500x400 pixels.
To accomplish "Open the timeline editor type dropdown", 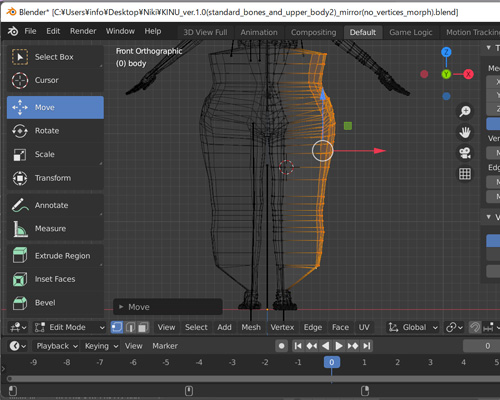I will click(x=18, y=346).
